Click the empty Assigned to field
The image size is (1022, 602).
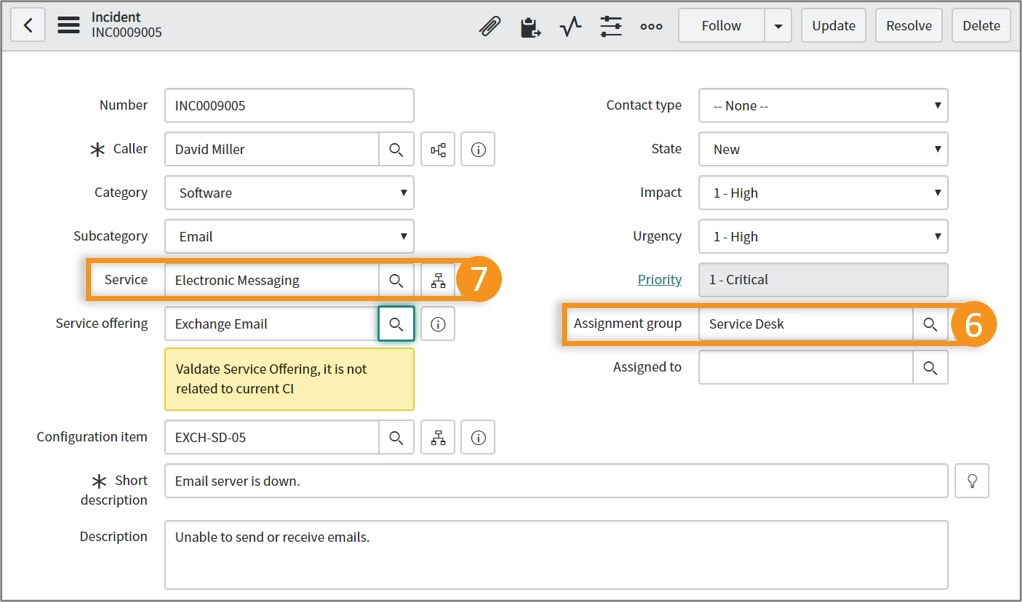point(806,367)
